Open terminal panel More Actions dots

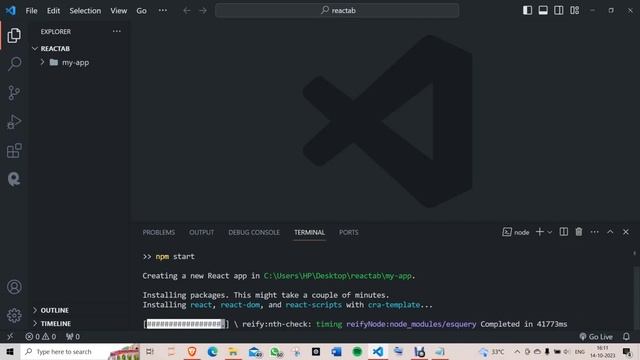point(594,232)
